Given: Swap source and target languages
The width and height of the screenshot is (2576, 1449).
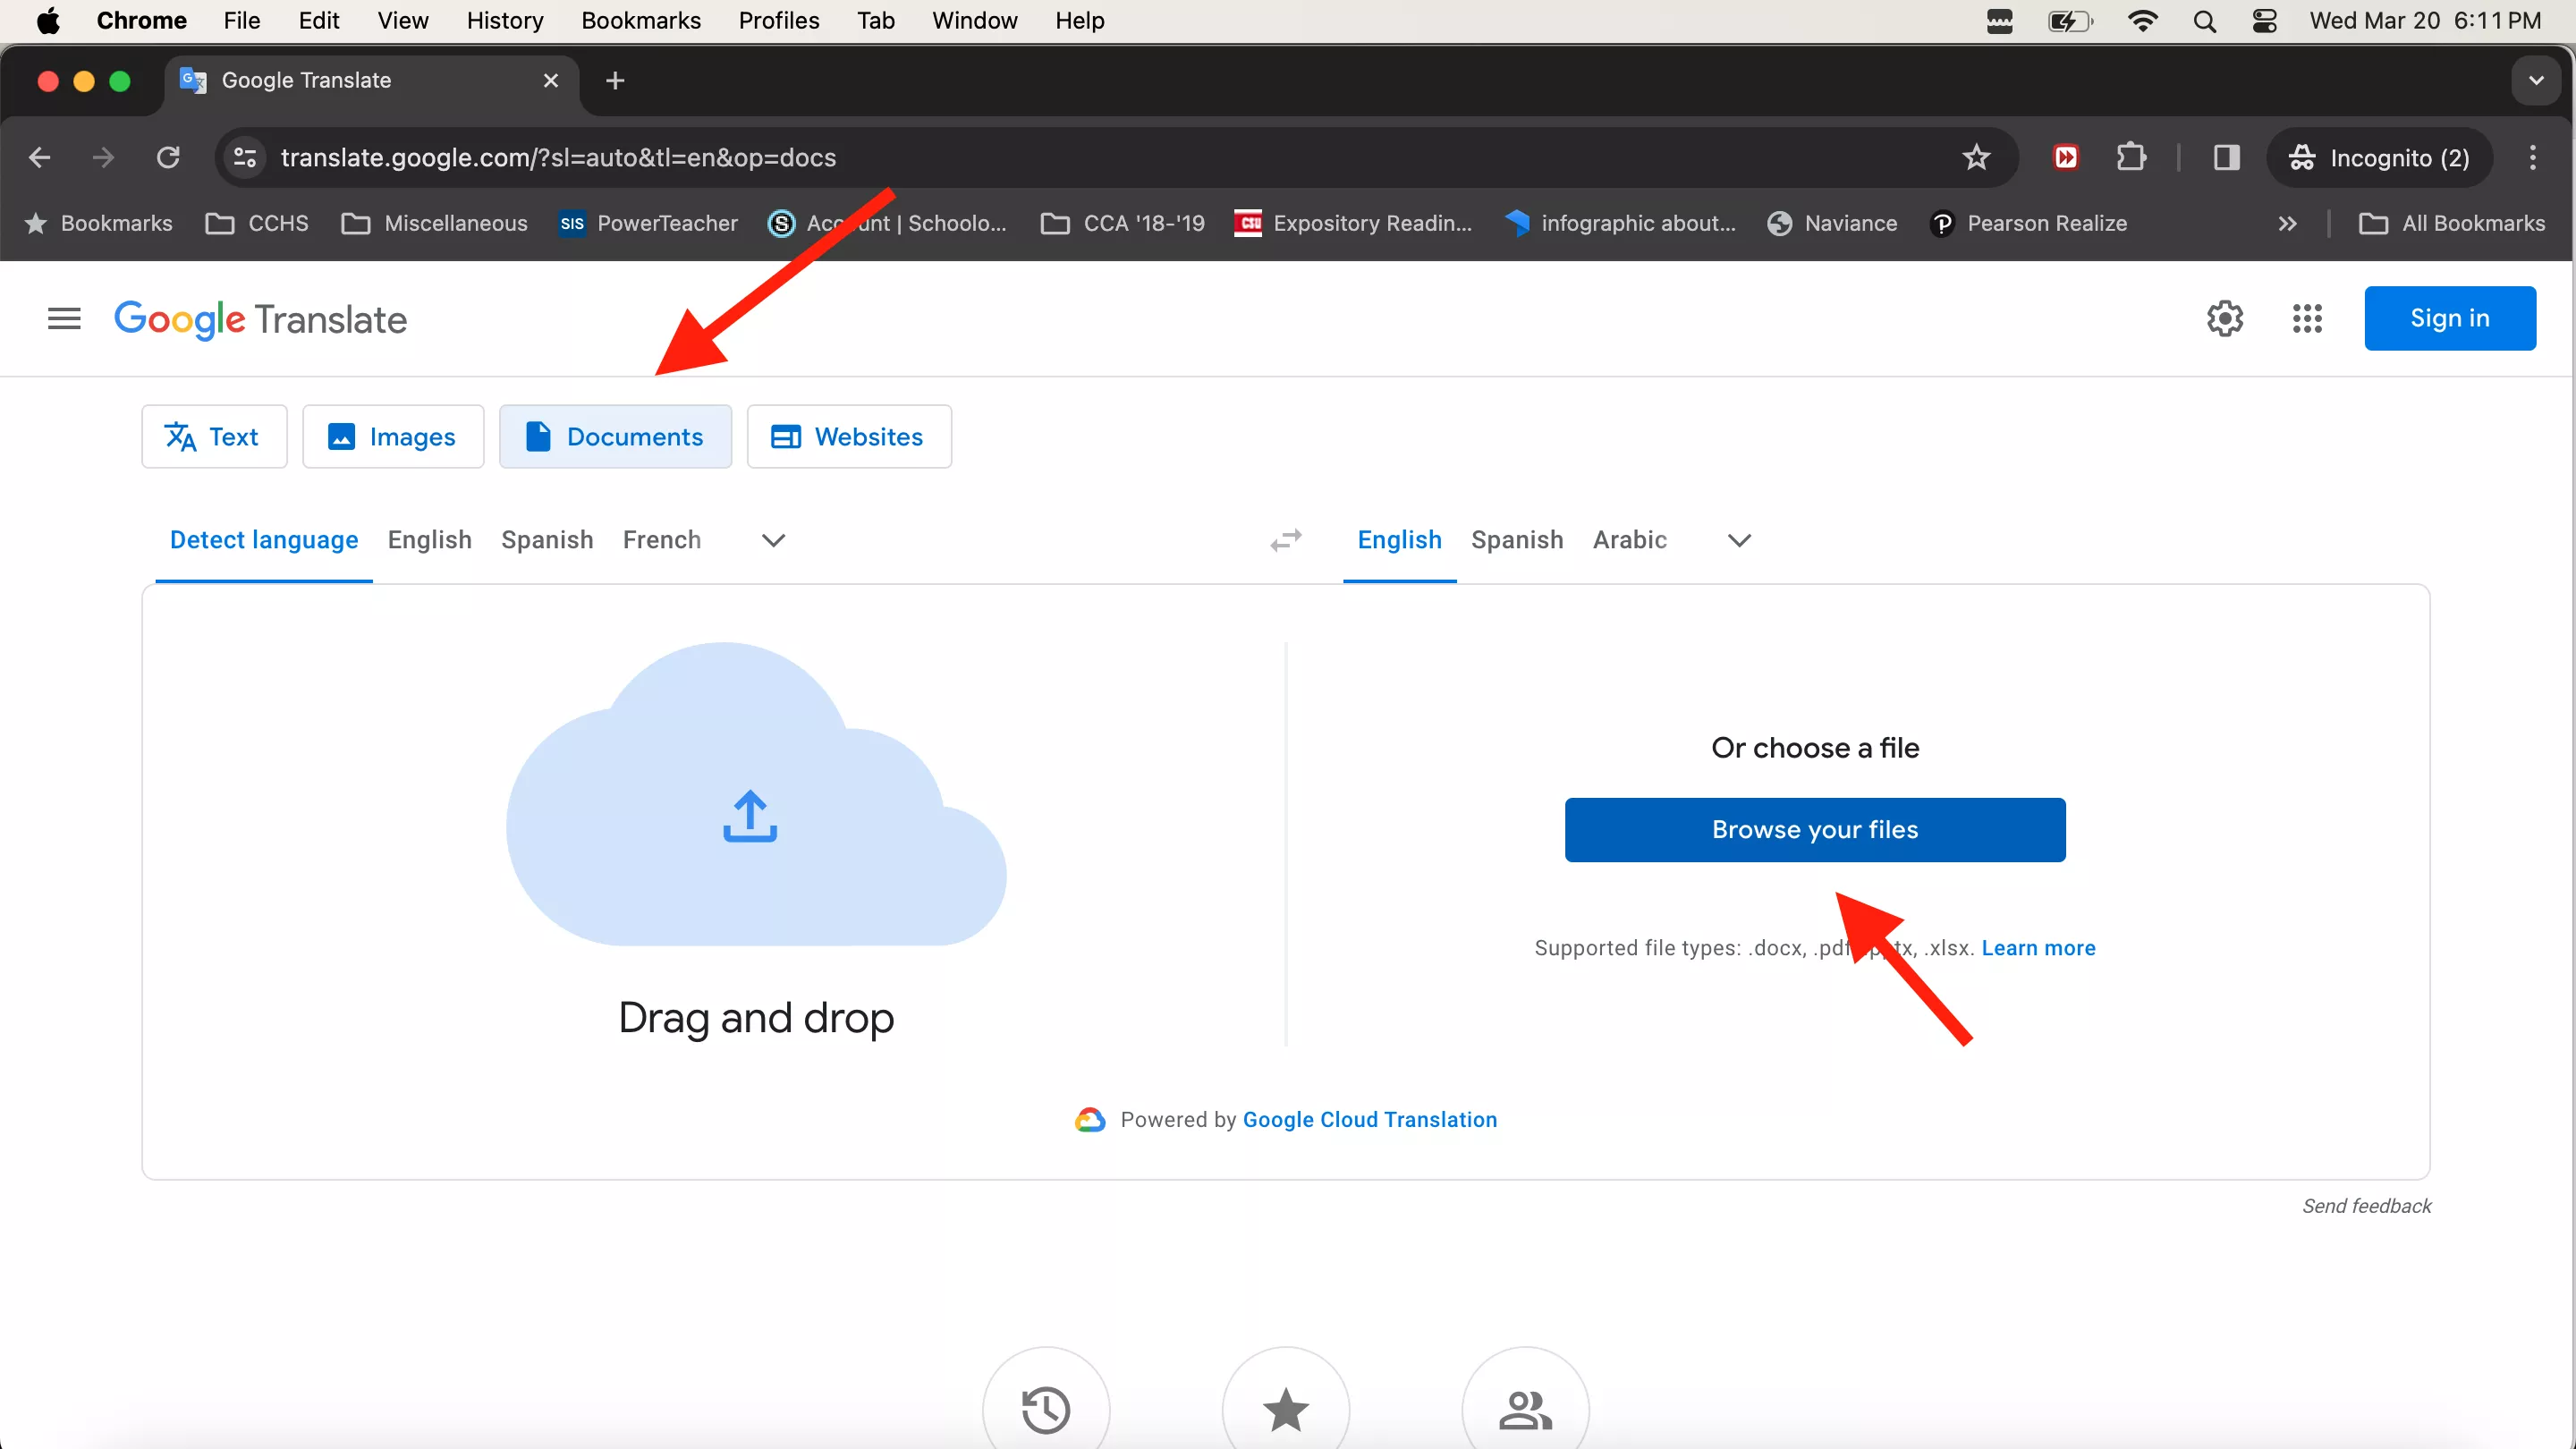Looking at the screenshot, I should click(x=1285, y=540).
